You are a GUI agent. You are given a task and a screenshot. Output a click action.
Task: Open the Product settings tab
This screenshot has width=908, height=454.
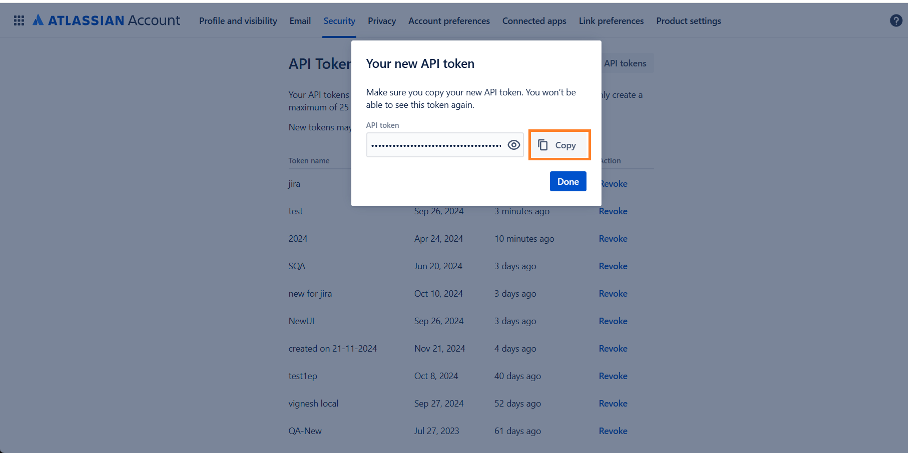pyautogui.click(x=688, y=21)
